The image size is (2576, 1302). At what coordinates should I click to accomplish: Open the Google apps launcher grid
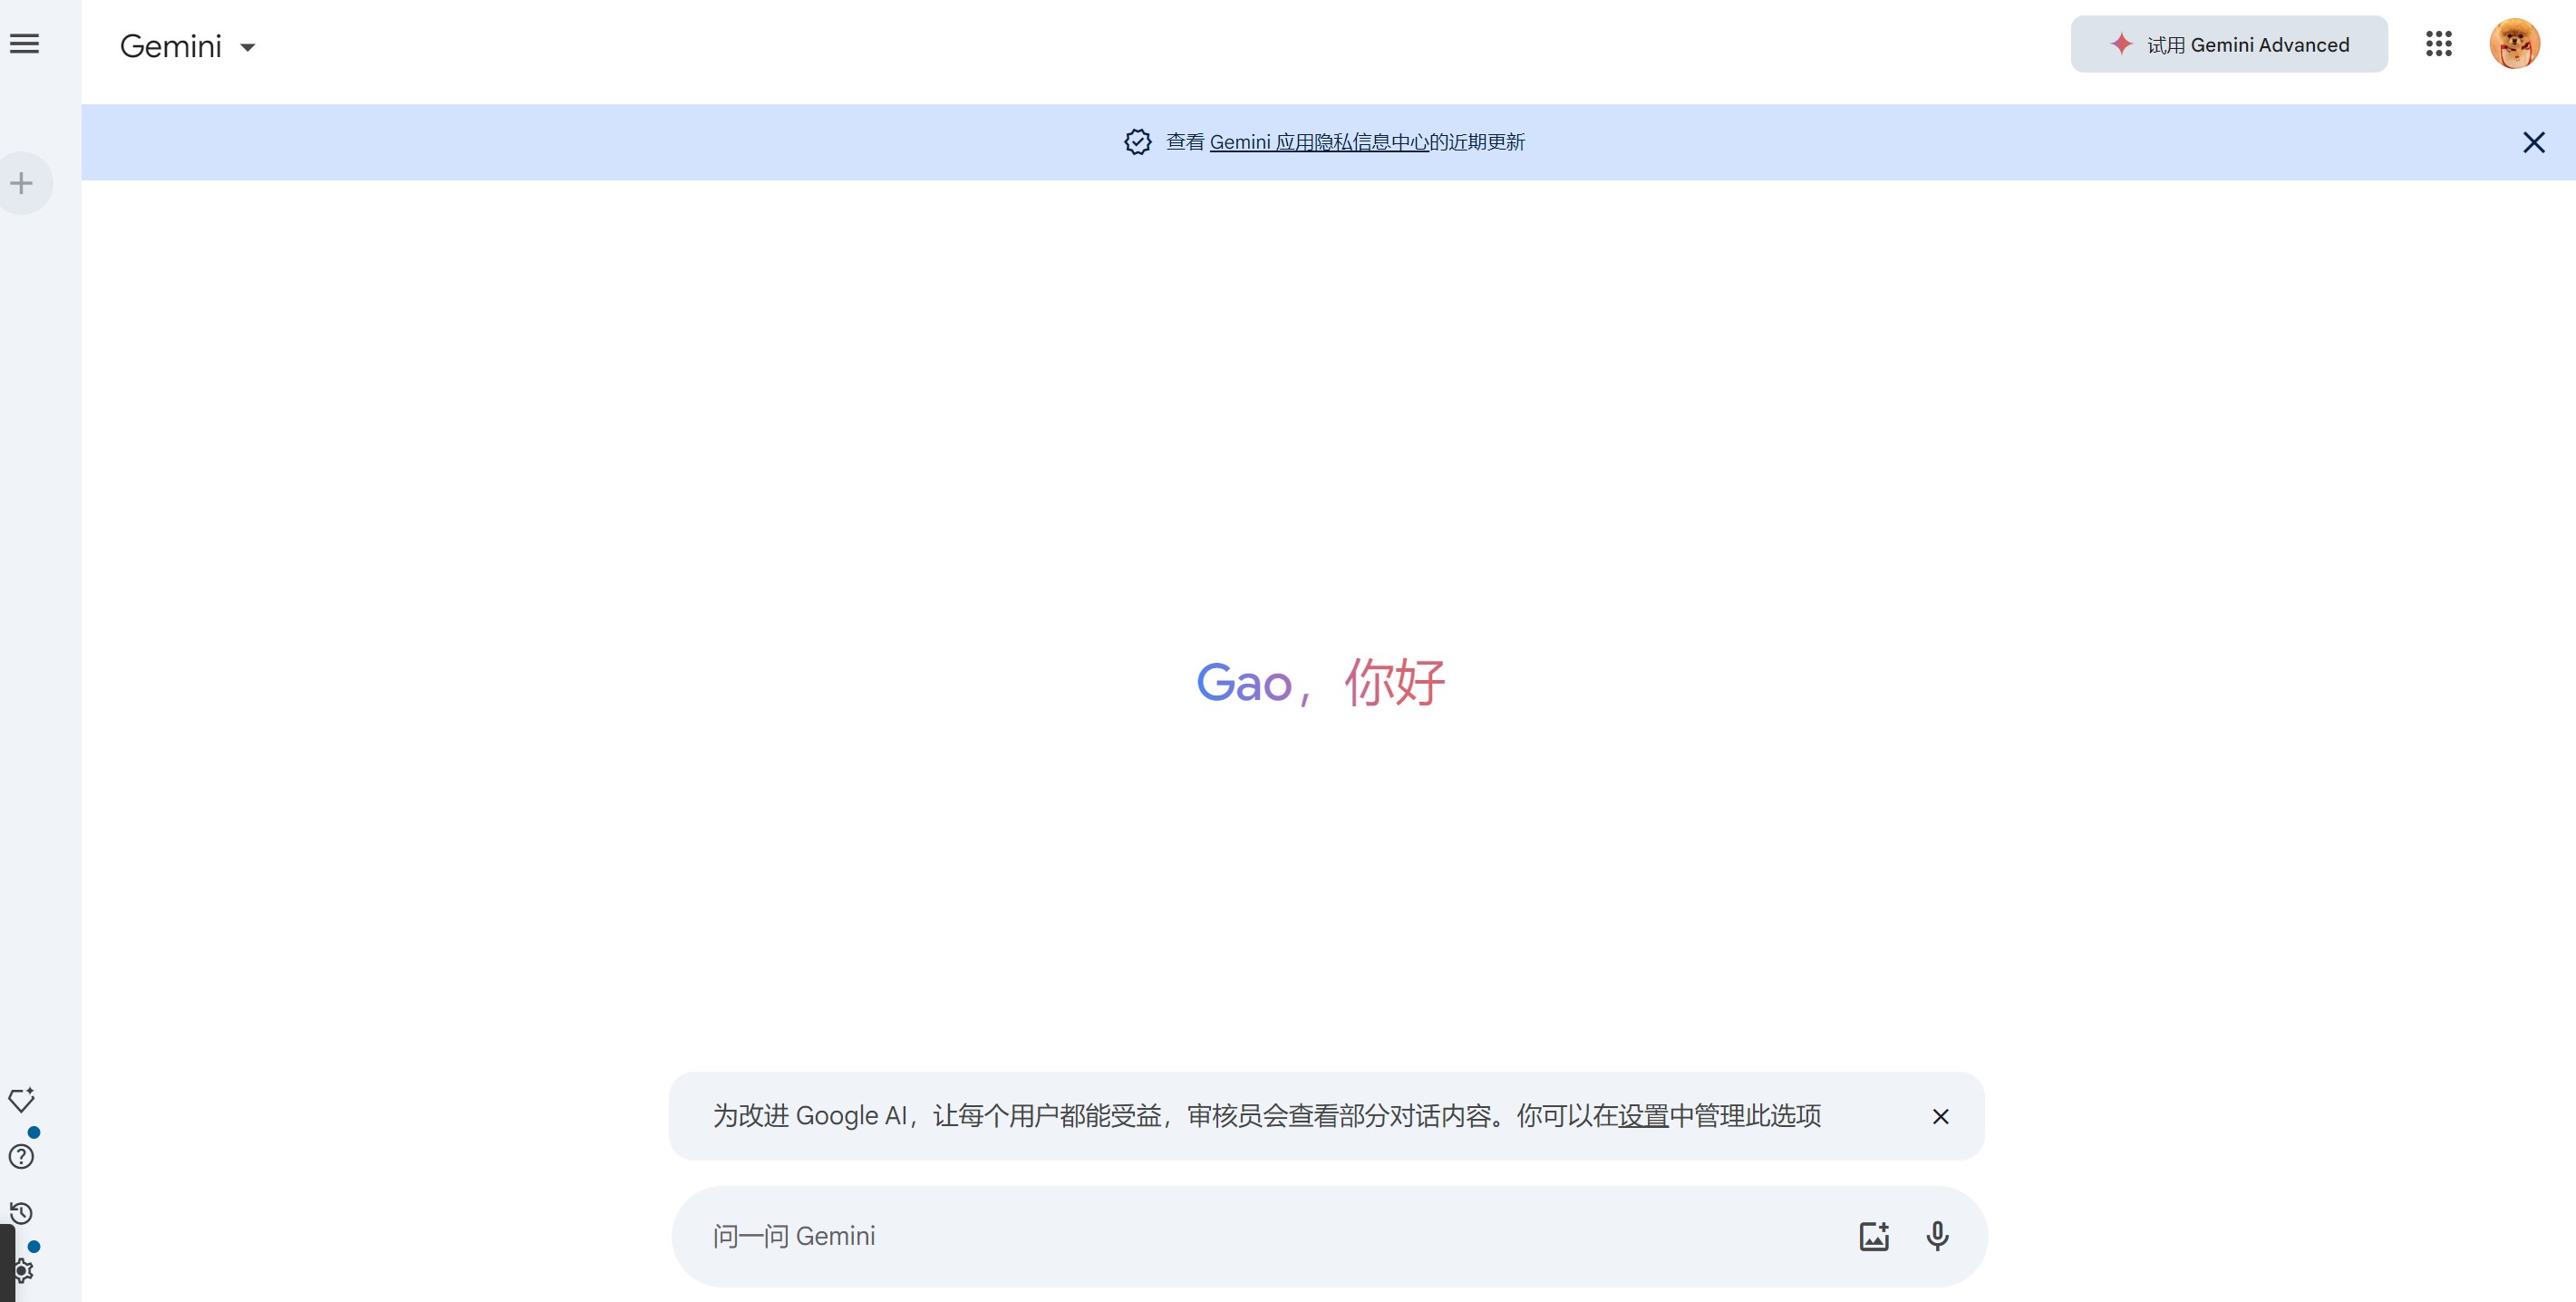[x=2438, y=44]
